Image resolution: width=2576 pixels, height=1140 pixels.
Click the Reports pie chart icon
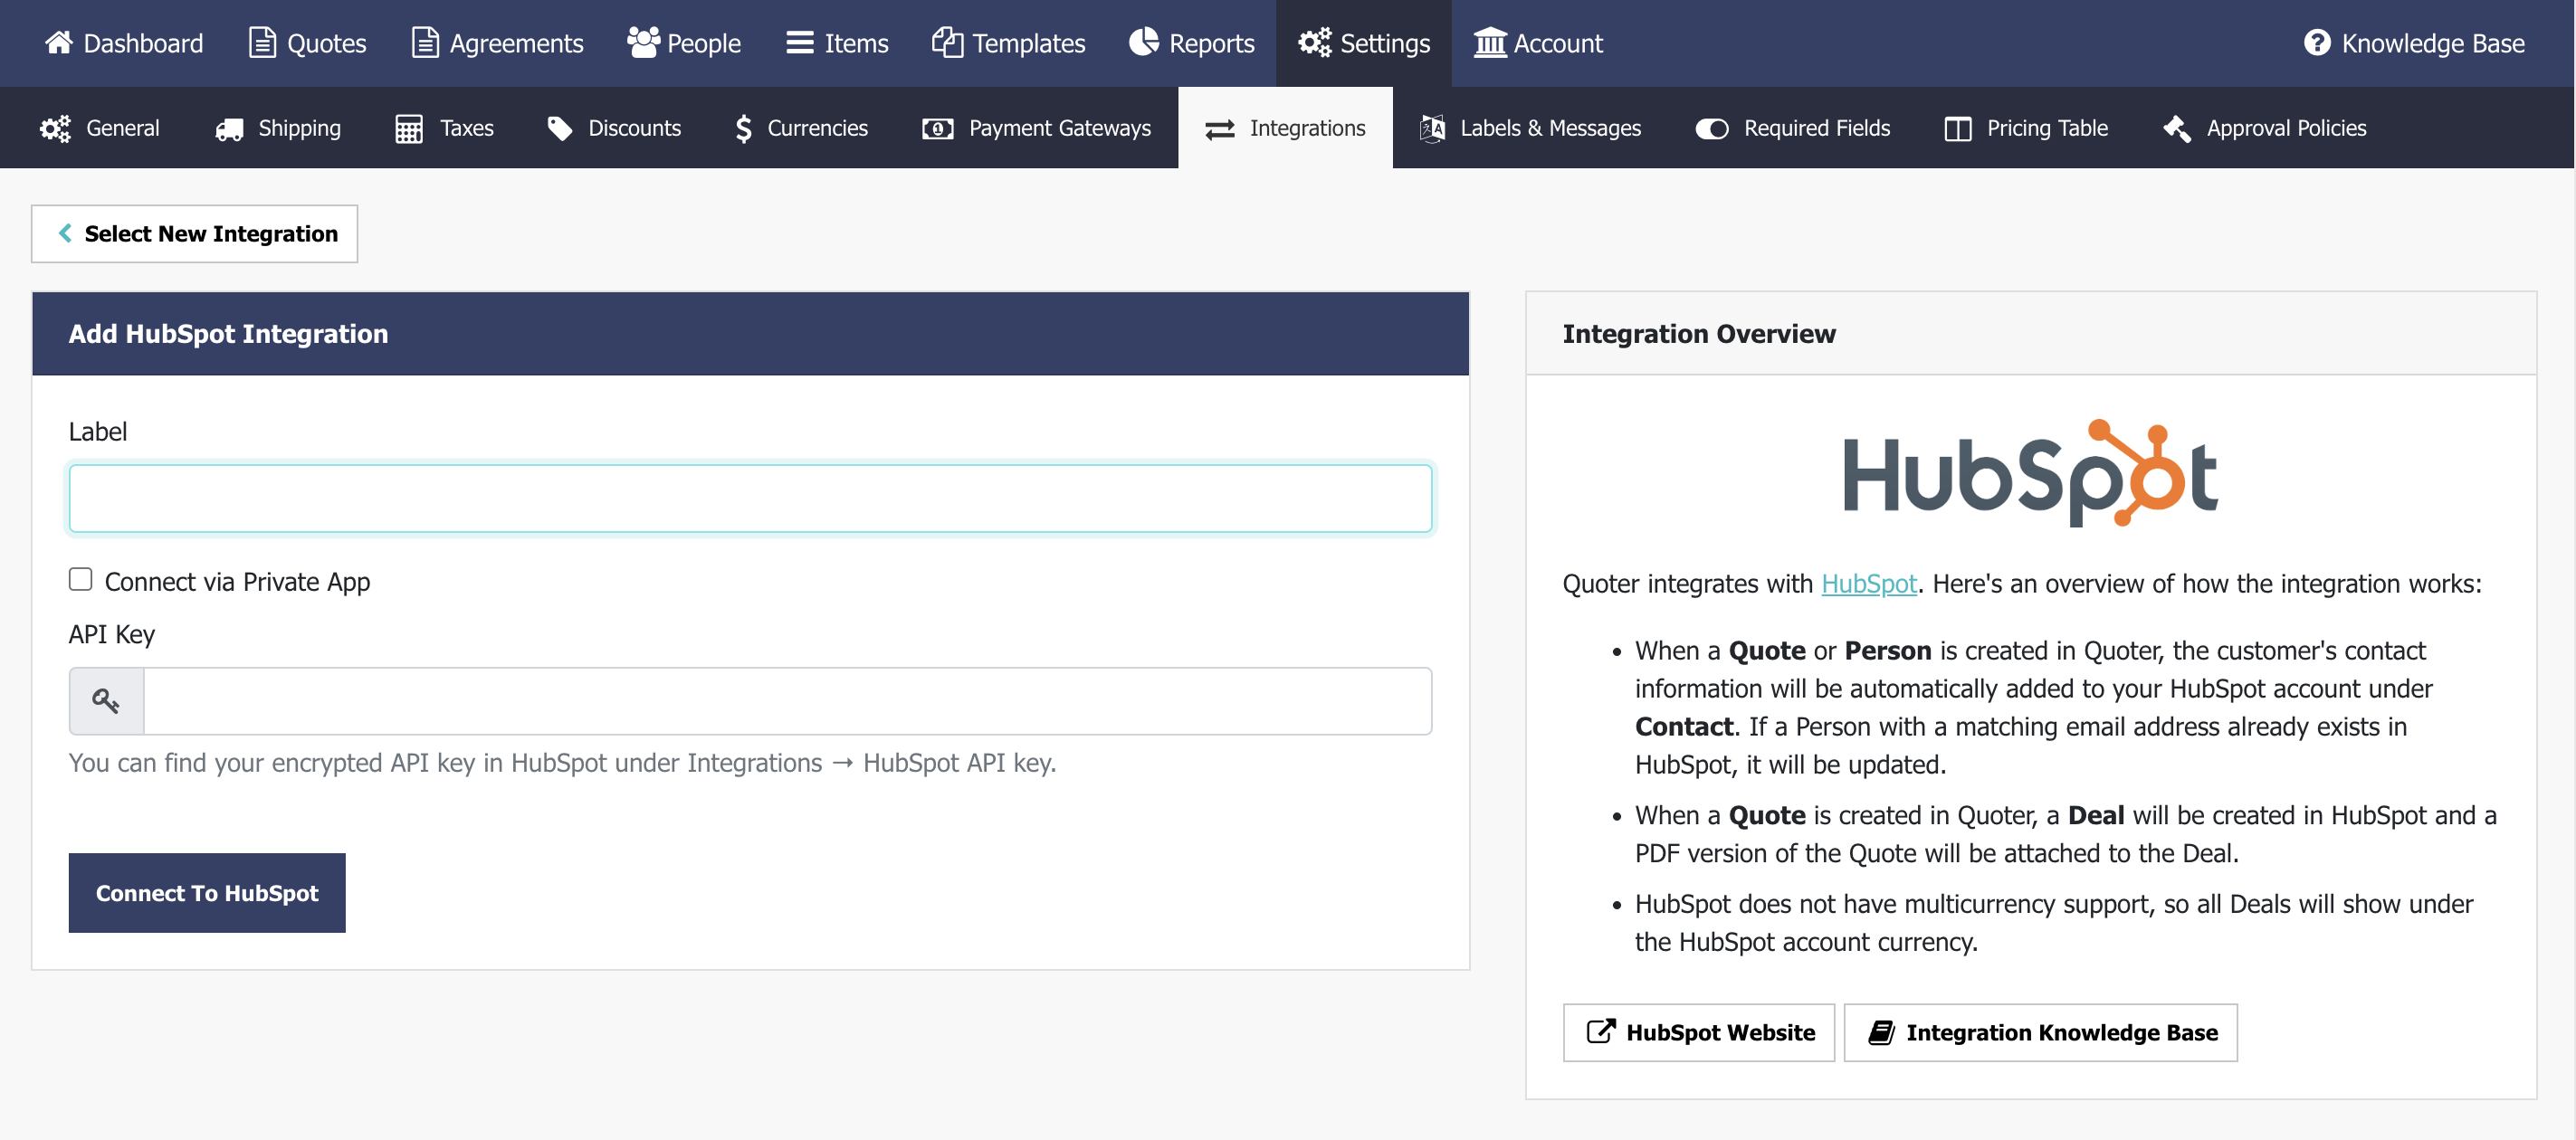1143,43
